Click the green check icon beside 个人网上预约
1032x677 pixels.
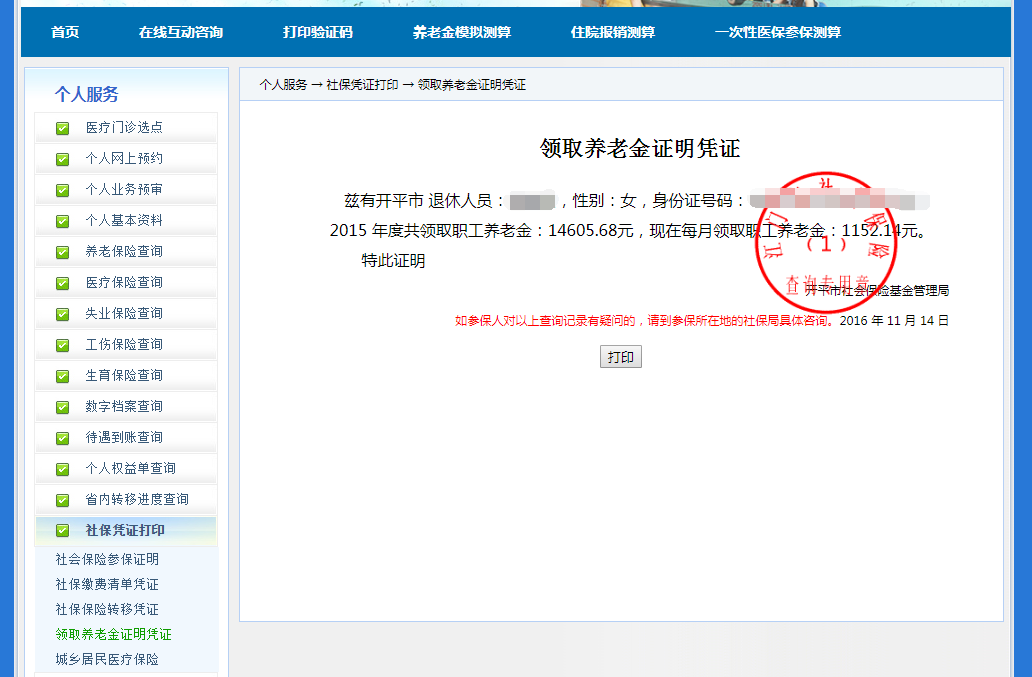coord(63,159)
